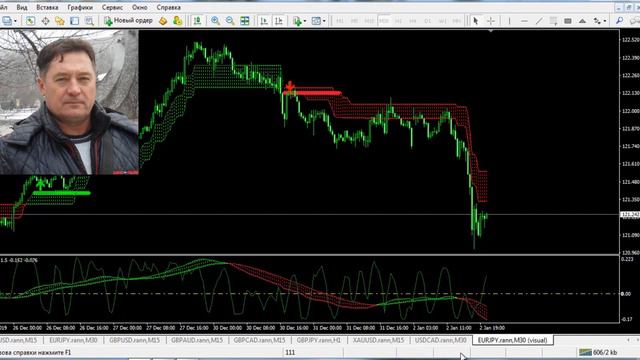Select the vertical line tool
The width and height of the screenshot is (640, 360).
509,21
